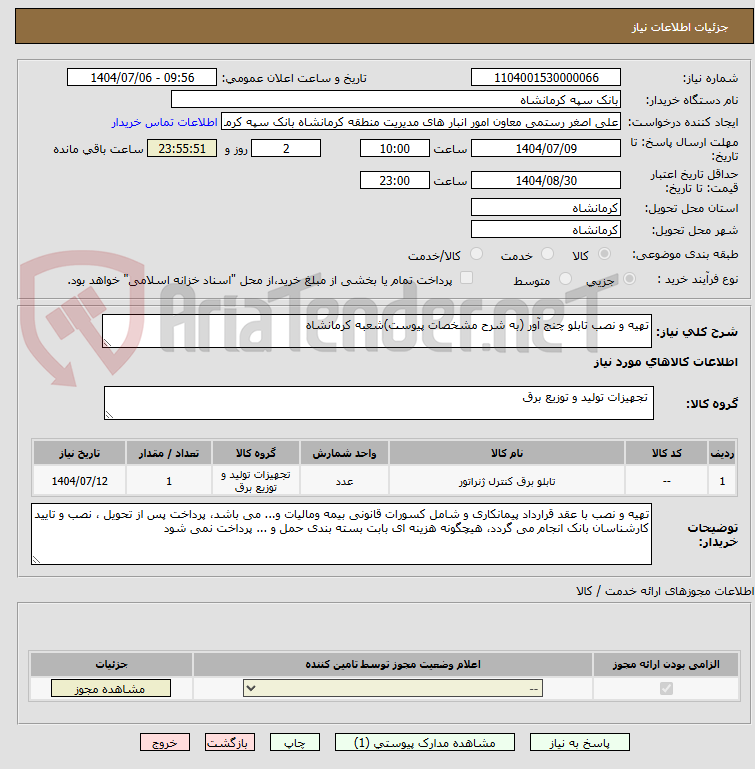Select the کالا/خدمت radio button
755x769 pixels.
click(x=476, y=254)
